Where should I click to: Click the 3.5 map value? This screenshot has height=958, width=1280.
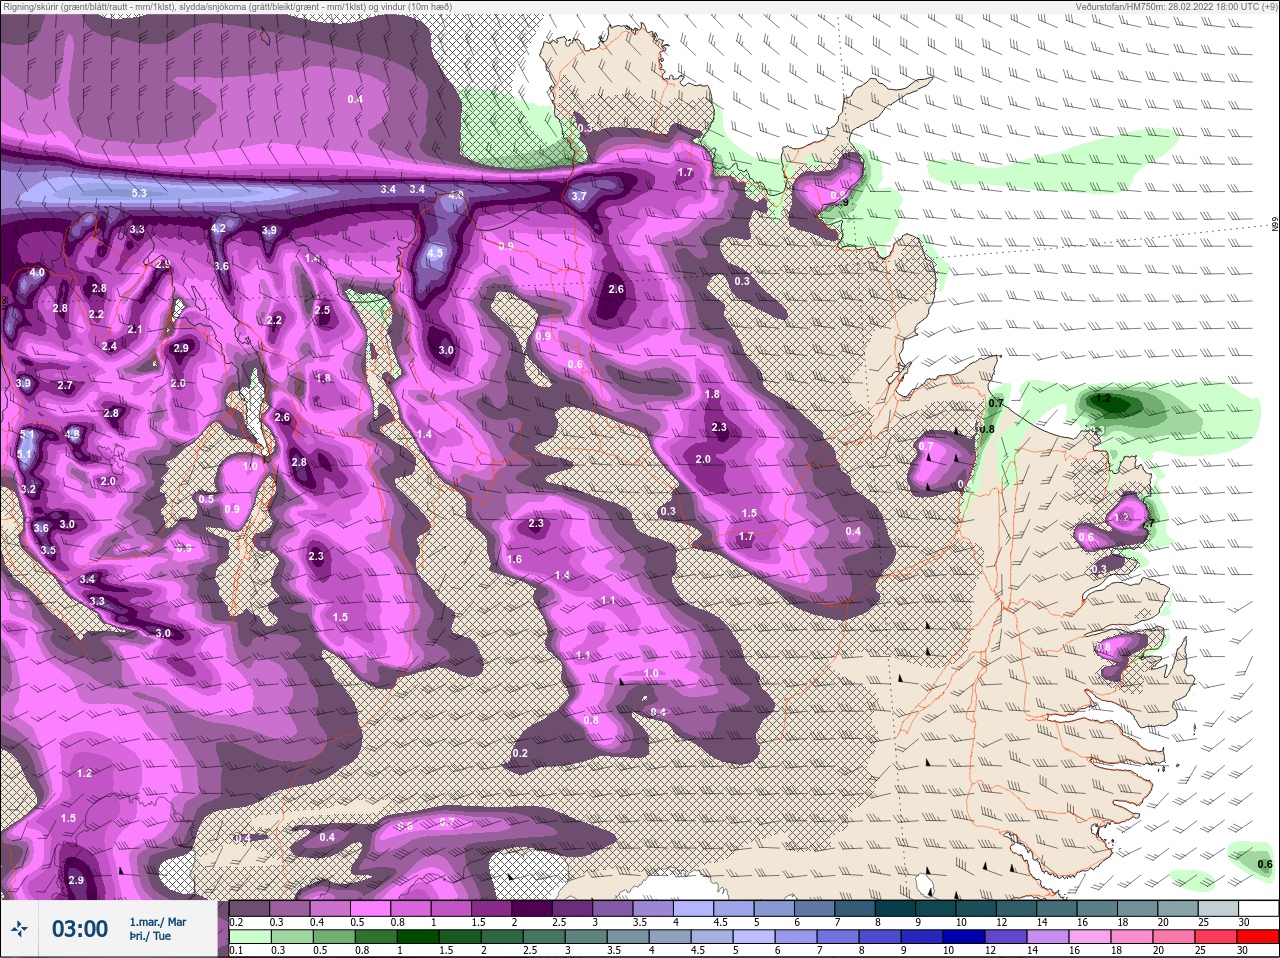point(48,551)
